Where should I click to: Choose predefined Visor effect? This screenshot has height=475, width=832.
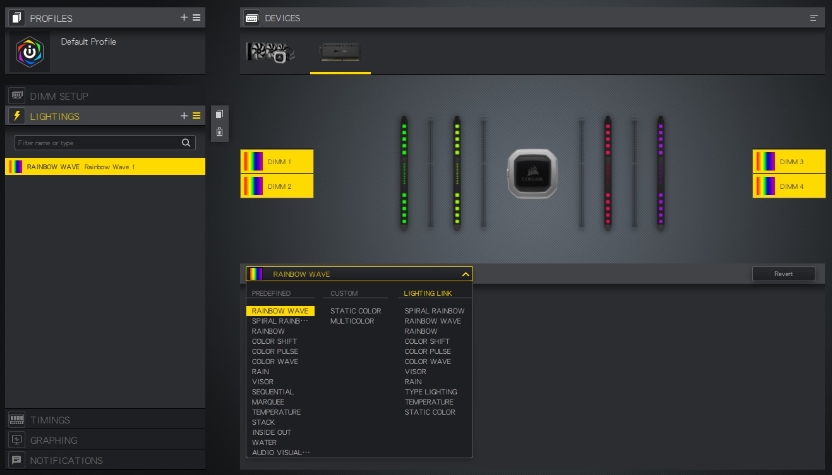click(263, 382)
